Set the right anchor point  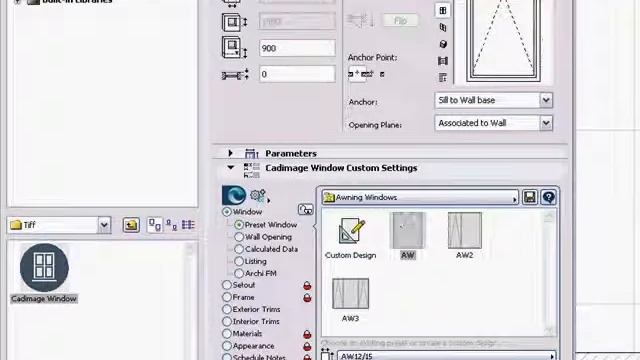click(382, 74)
